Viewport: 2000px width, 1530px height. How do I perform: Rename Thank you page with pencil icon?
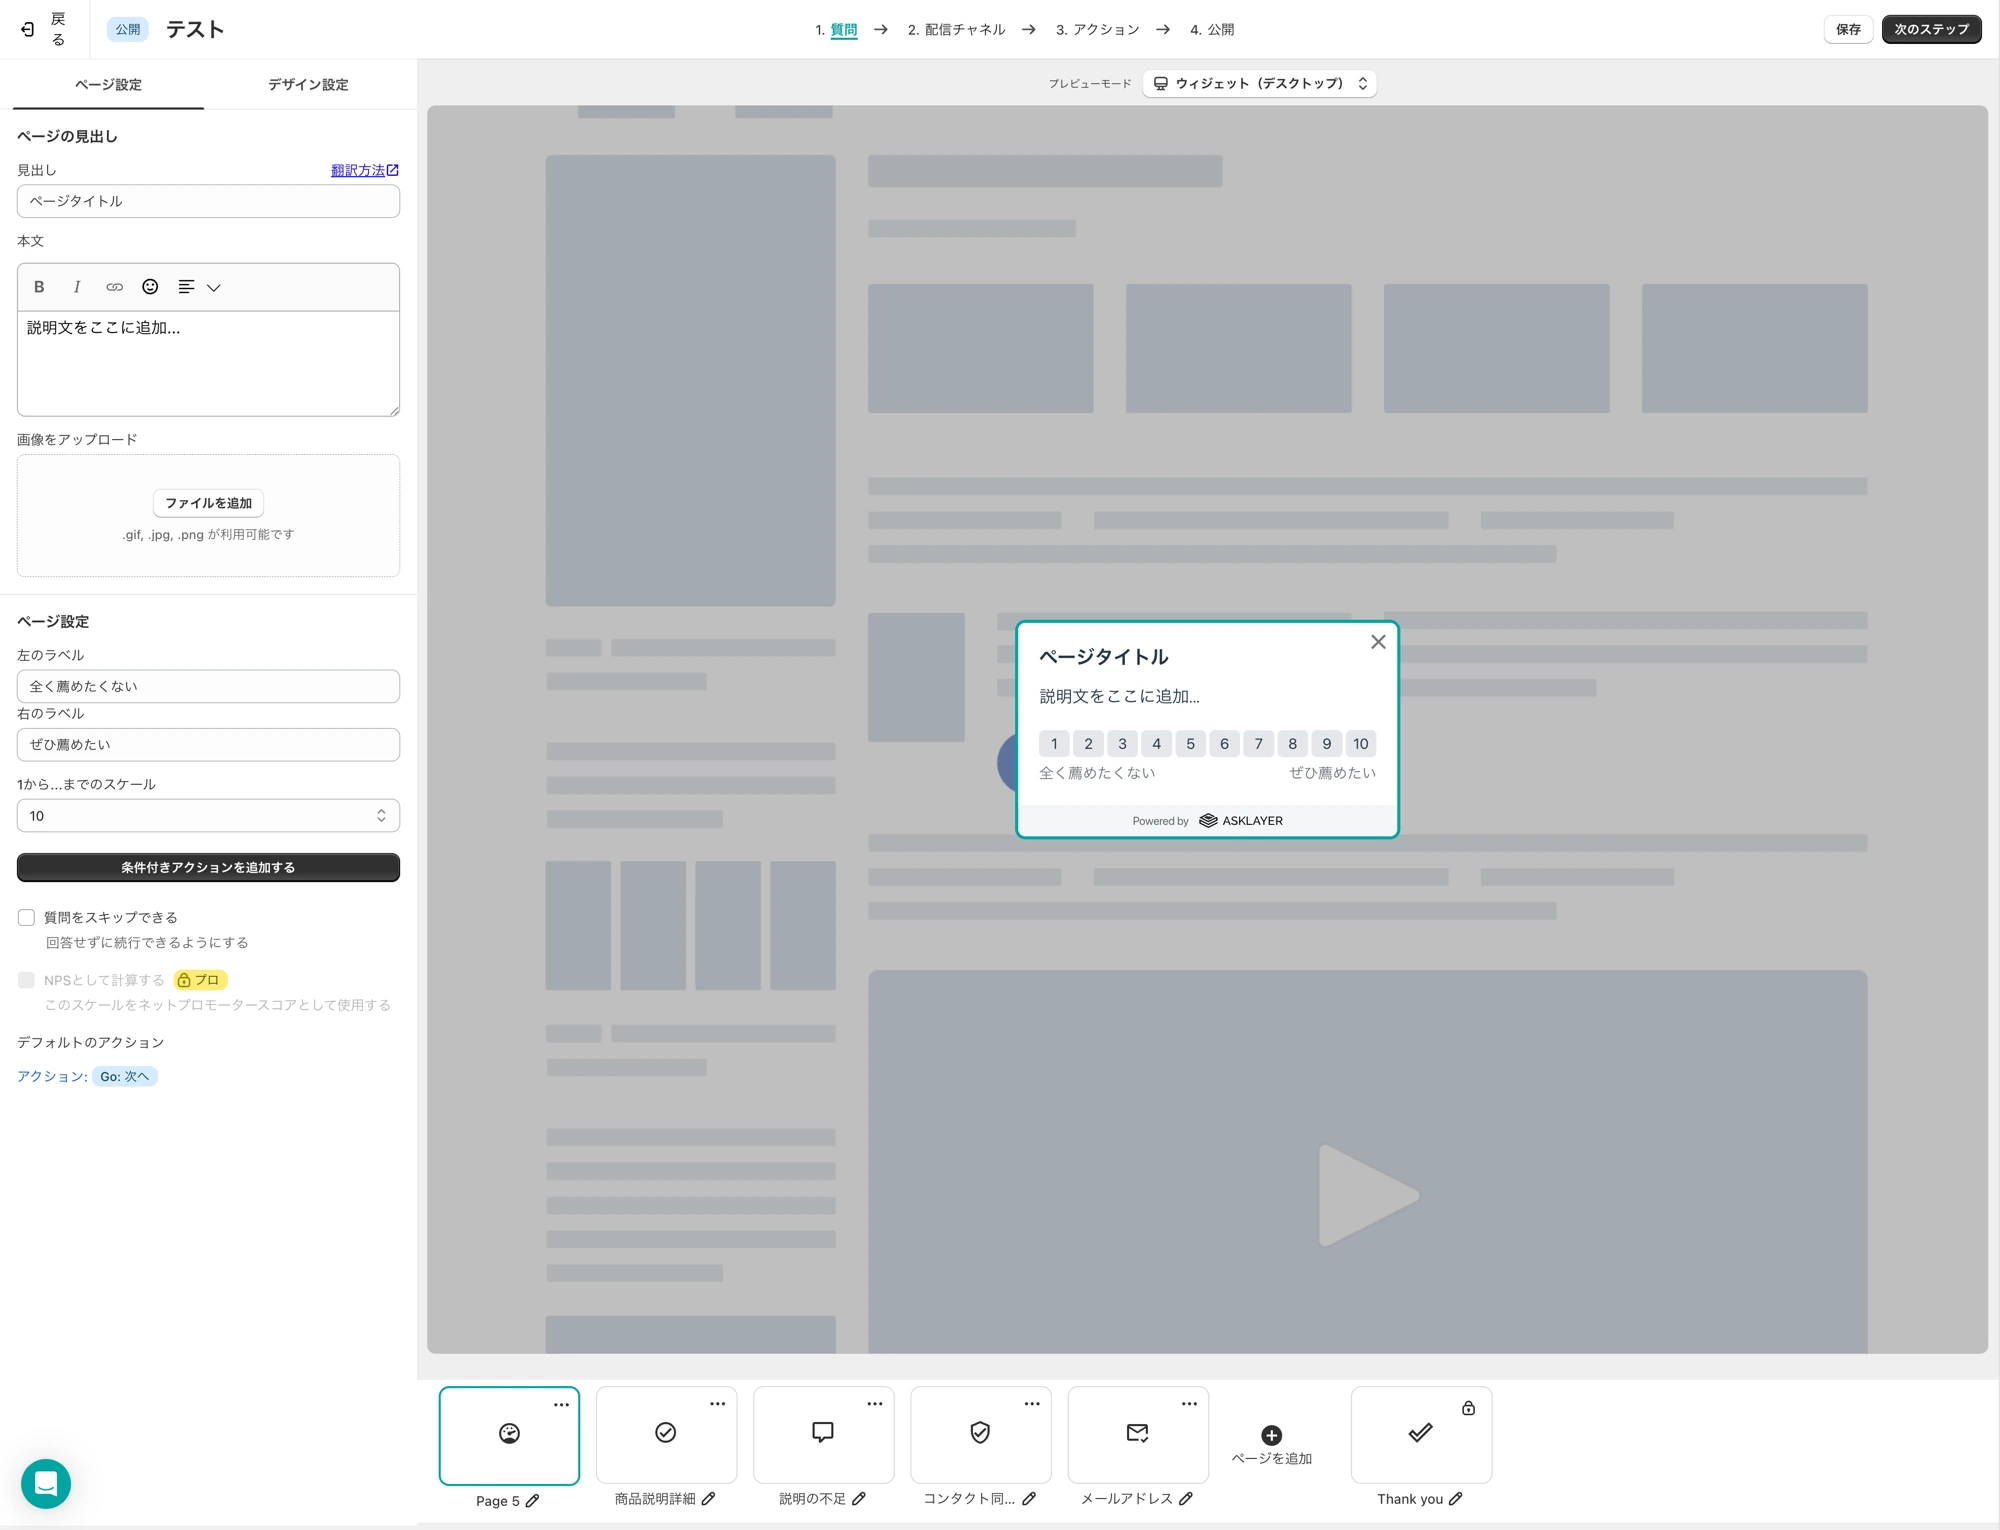[1456, 1498]
